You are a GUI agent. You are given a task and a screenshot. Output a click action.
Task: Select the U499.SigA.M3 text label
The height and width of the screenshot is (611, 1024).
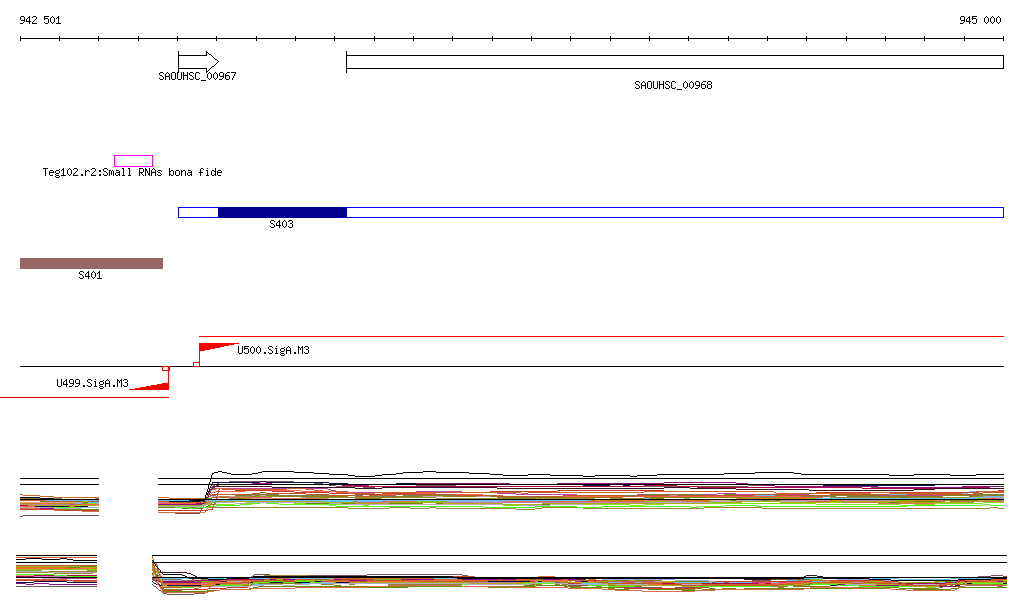tap(92, 383)
